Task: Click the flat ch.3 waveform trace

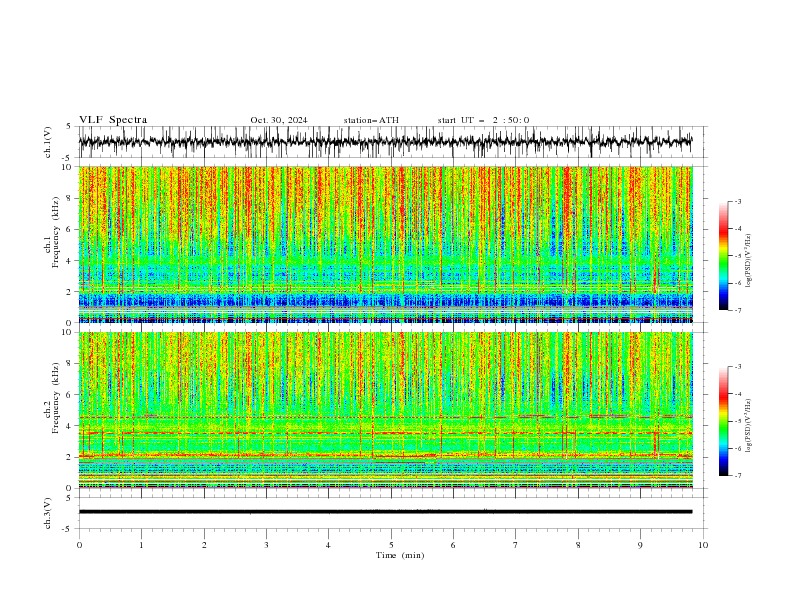Action: pos(385,512)
